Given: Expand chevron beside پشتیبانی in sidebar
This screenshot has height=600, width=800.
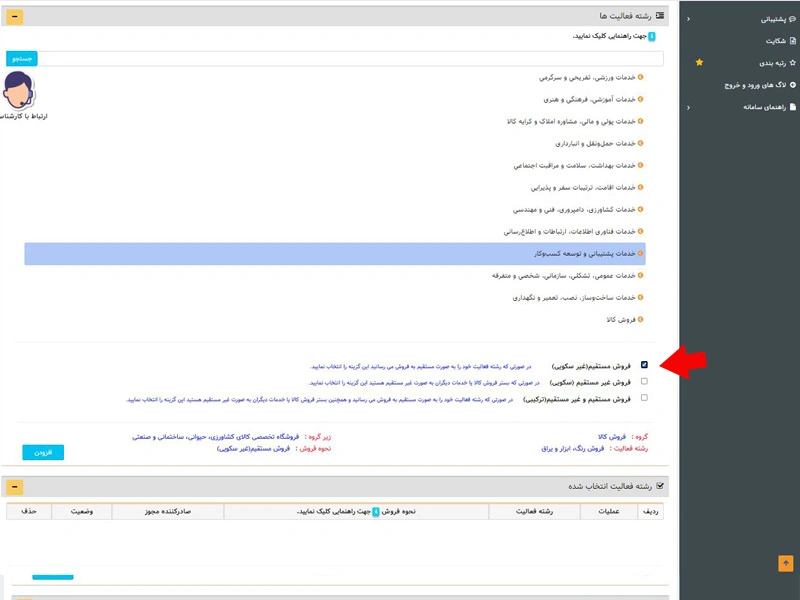Looking at the screenshot, I should click(x=688, y=19).
